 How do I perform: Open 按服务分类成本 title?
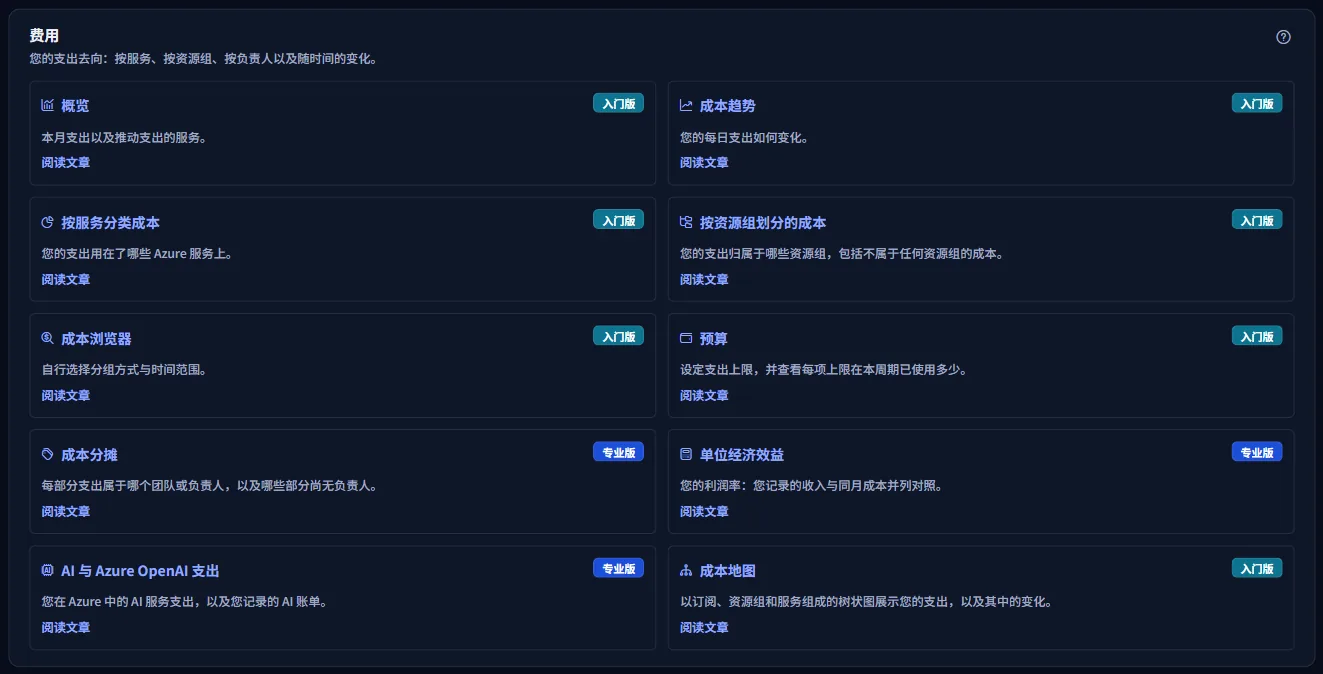click(110, 222)
